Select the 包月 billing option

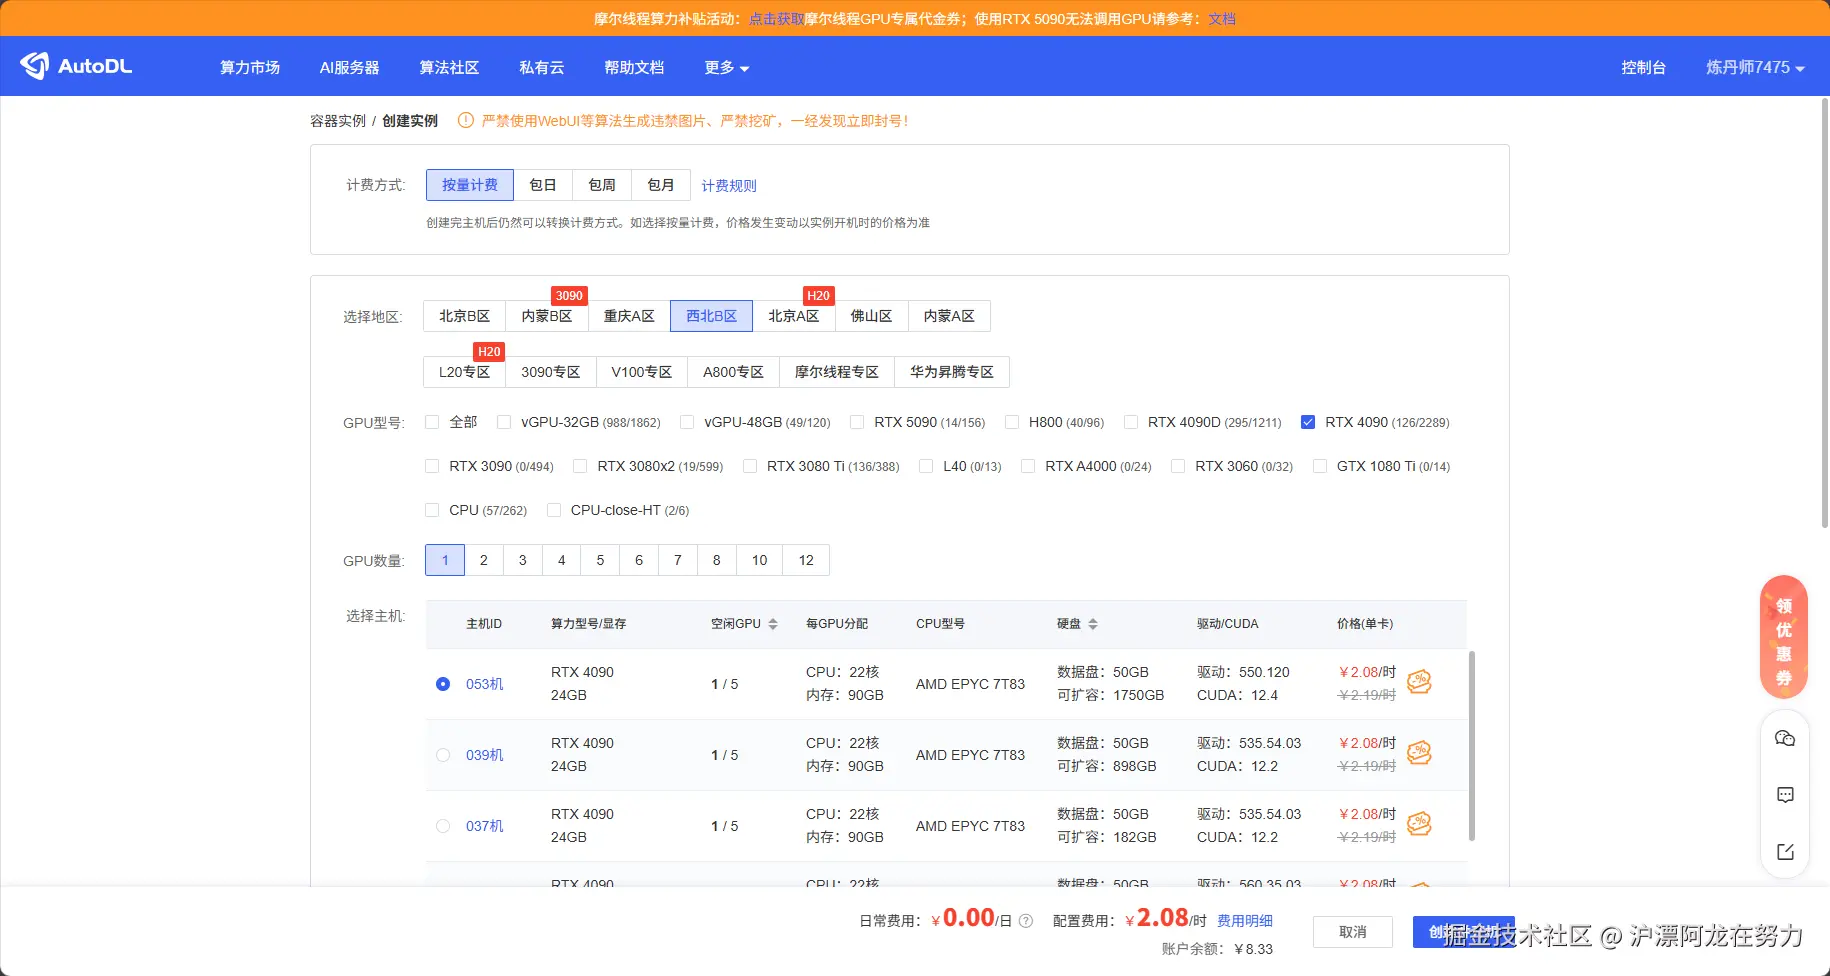[661, 185]
